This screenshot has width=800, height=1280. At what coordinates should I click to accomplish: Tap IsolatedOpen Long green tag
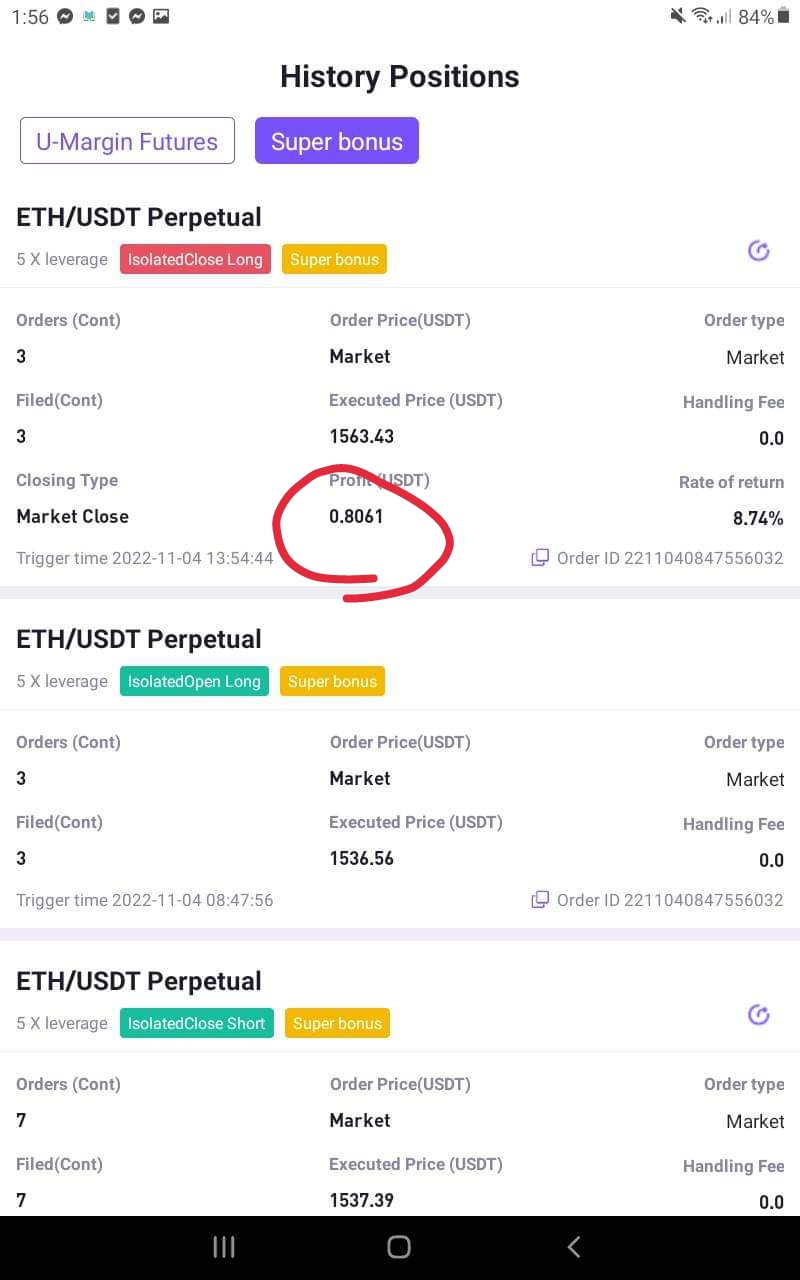(x=194, y=681)
